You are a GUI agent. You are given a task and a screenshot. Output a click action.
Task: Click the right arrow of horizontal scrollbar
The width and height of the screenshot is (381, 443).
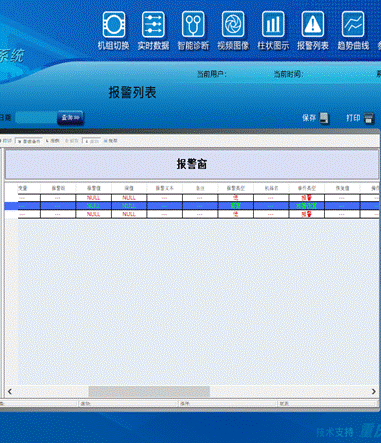pyautogui.click(x=374, y=392)
